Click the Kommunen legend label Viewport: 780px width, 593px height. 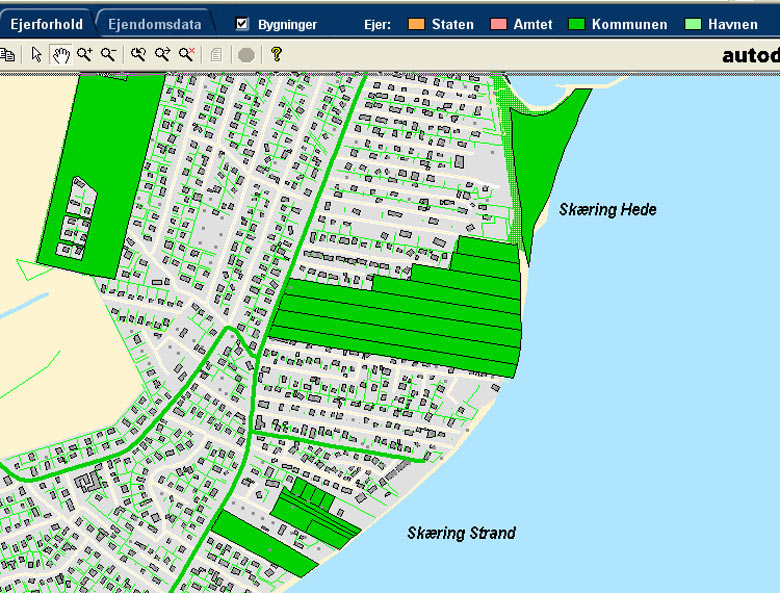point(629,24)
